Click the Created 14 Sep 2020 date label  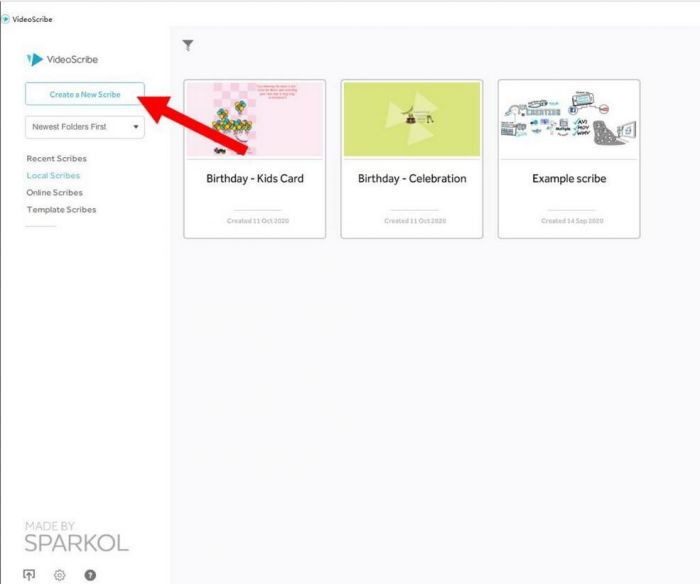pyautogui.click(x=568, y=220)
